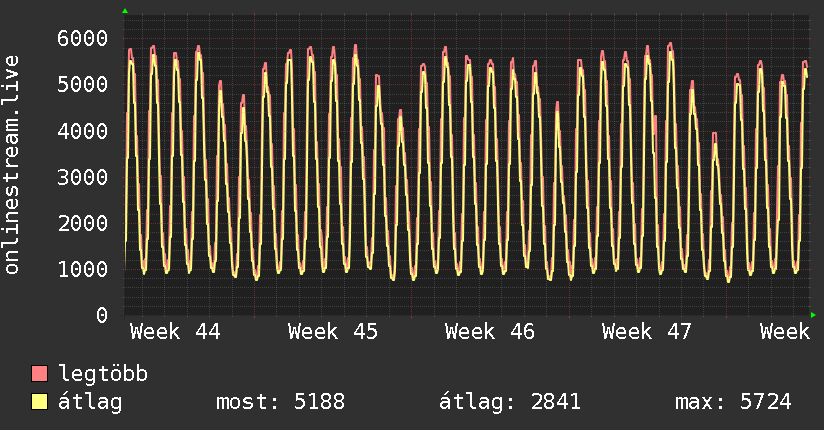Click the onlinestream.live vertical axis title
The image size is (824, 430).
12,165
